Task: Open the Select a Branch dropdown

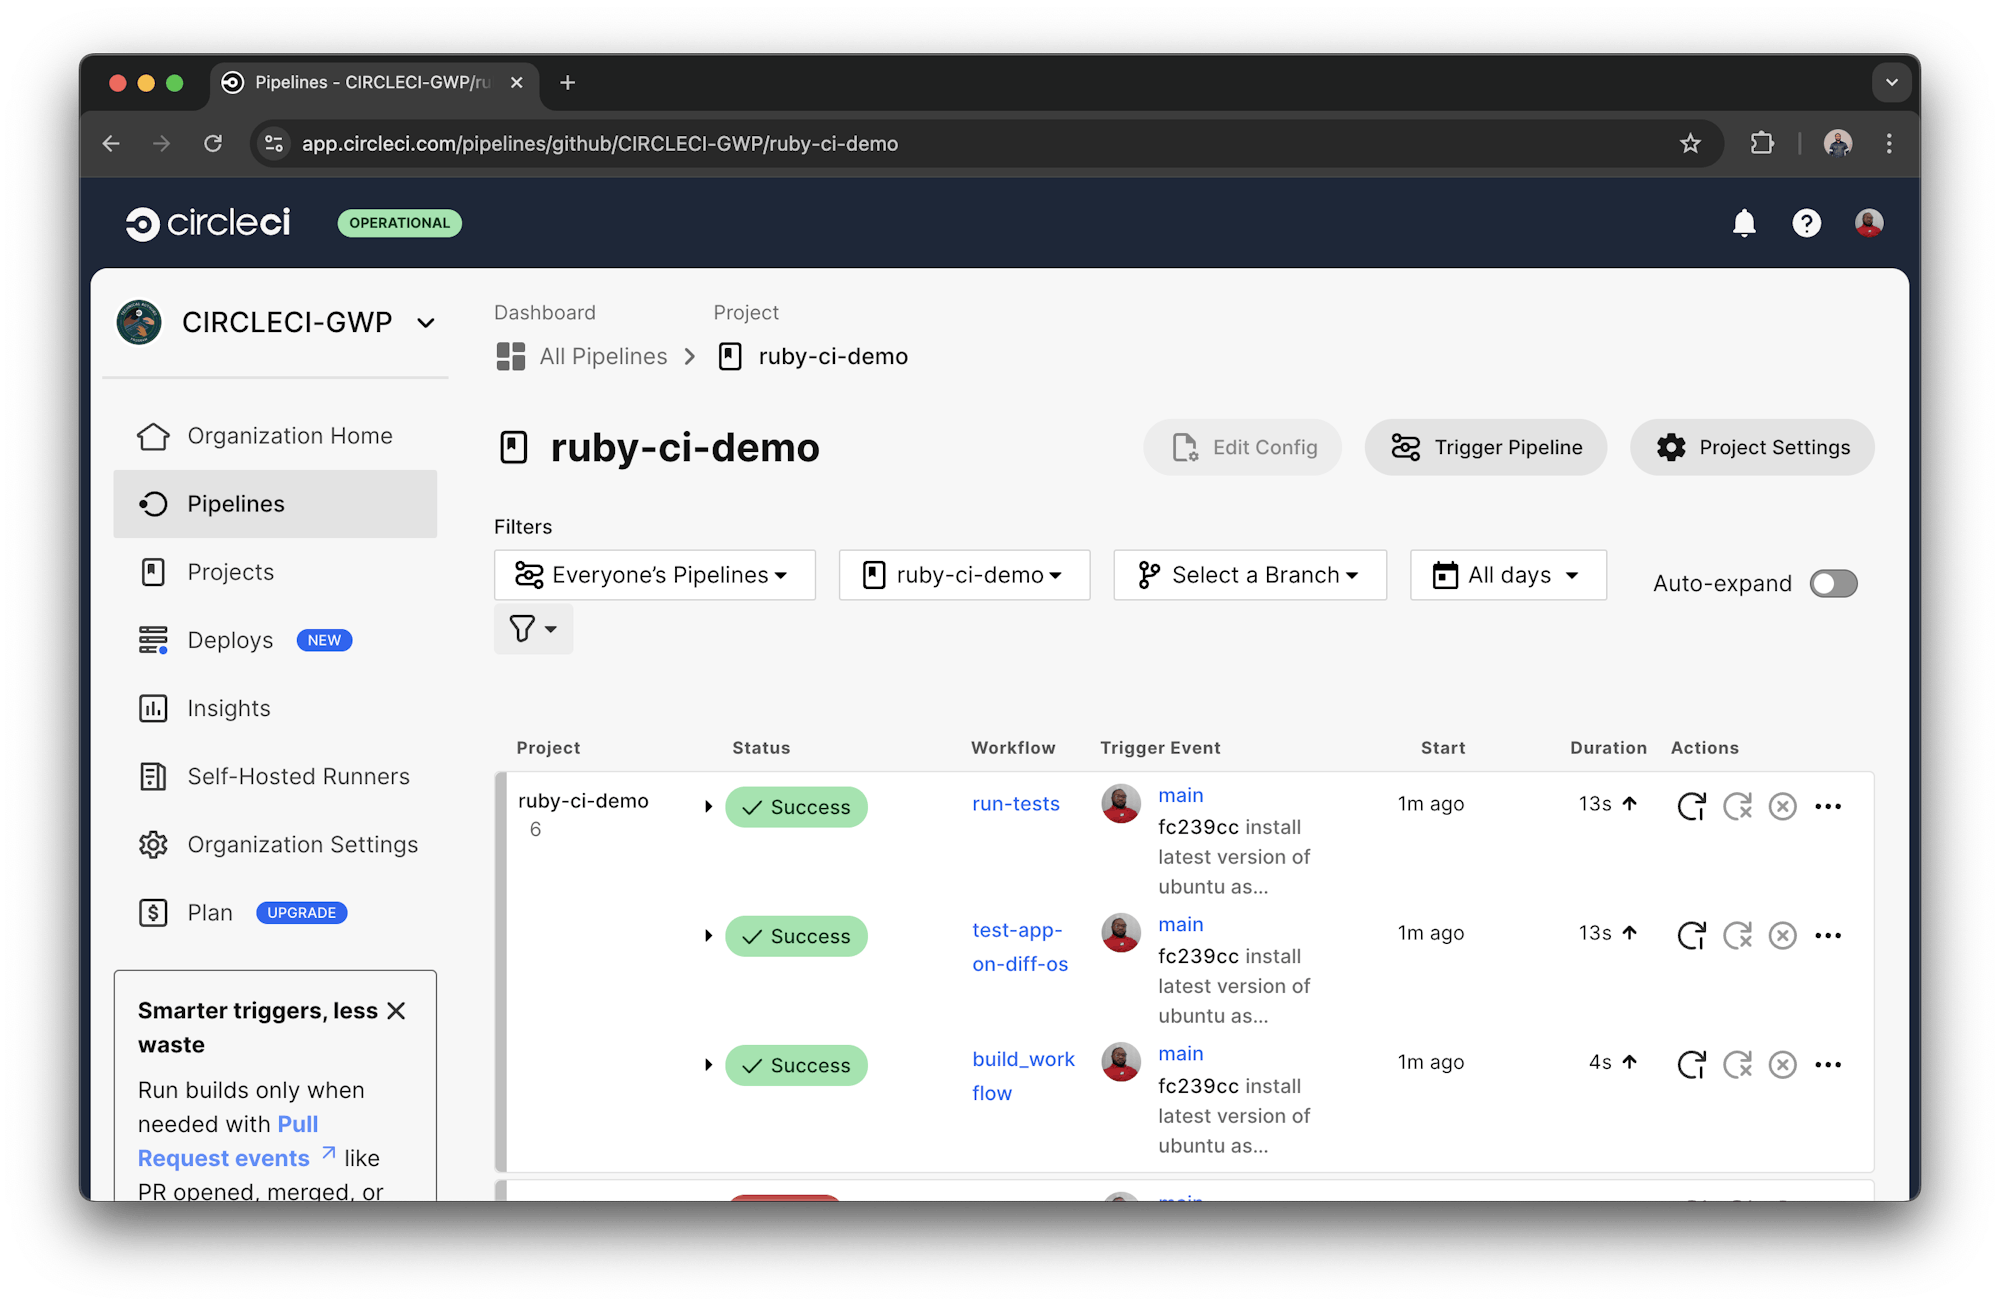Action: point(1249,575)
